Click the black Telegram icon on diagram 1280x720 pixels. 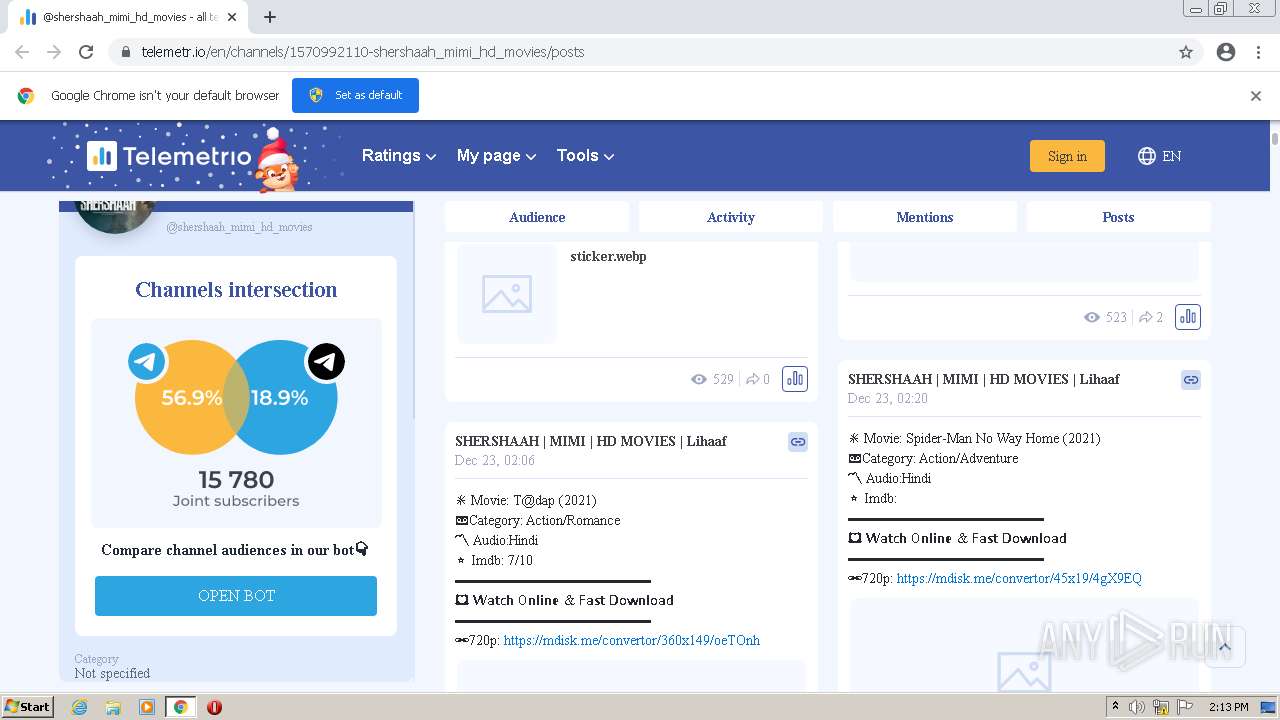[326, 361]
